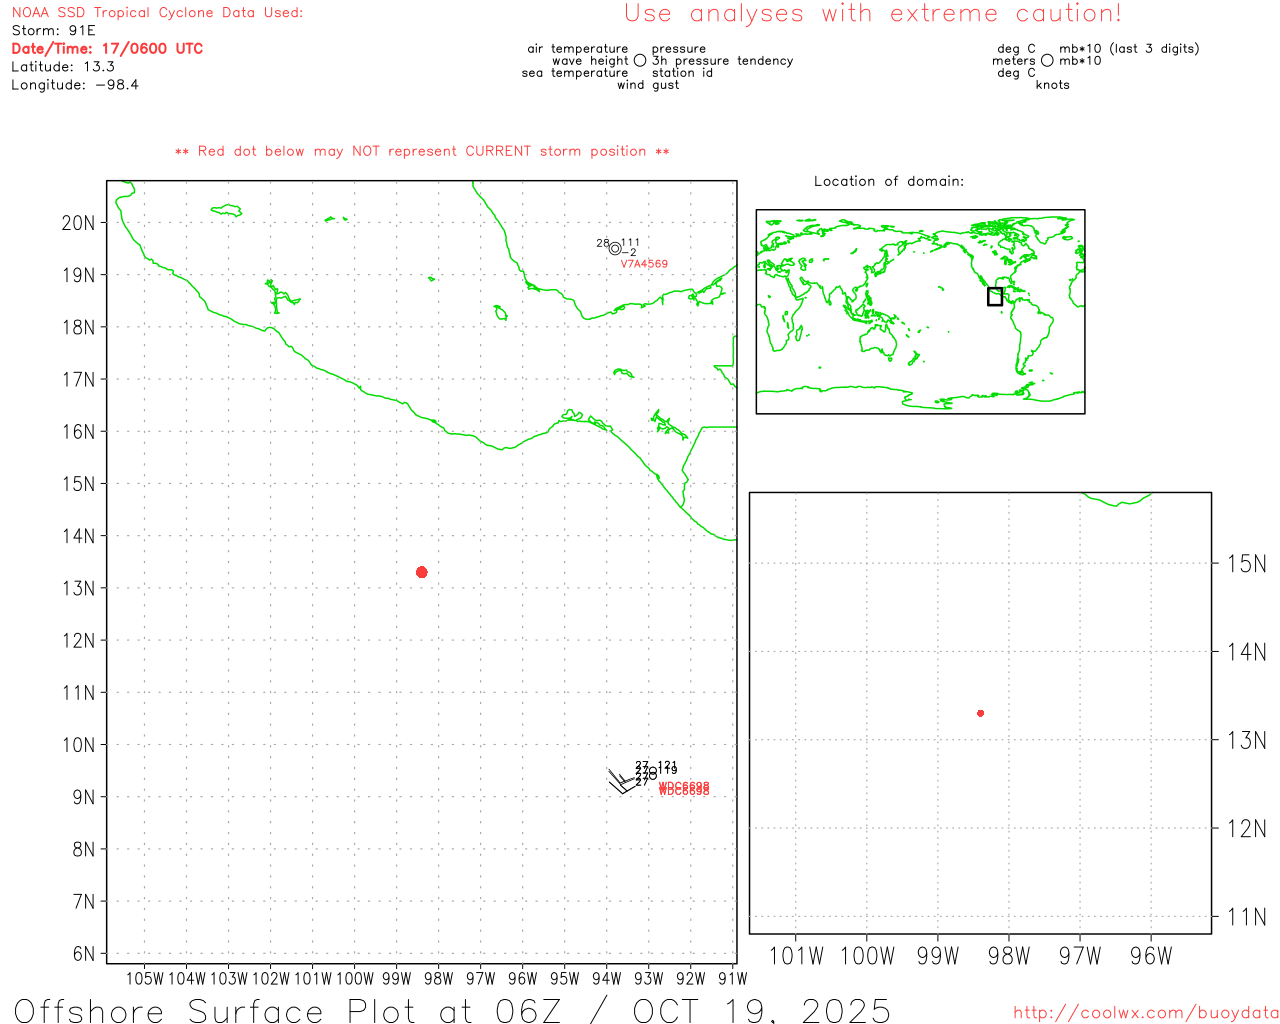The image size is (1280, 1024).
Task: Click the 104W longitude label
Action: click(187, 978)
